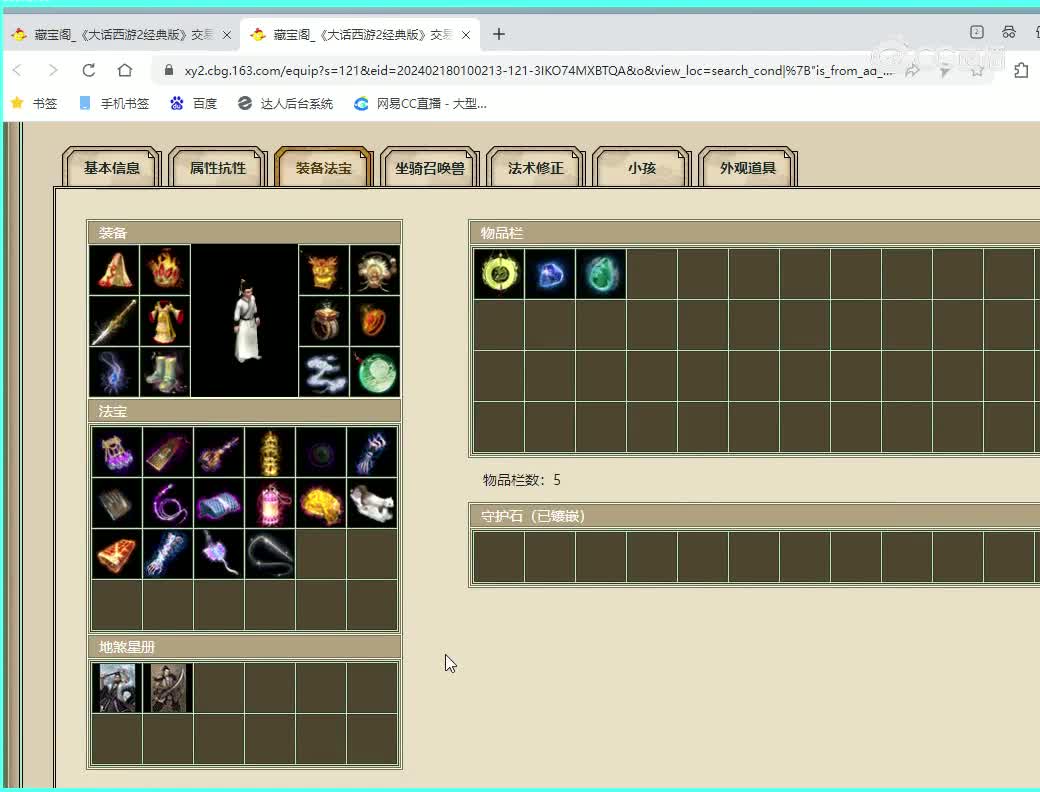The width and height of the screenshot is (1040, 792).
Task: Click the green jade item in 物品栏
Action: click(x=601, y=274)
